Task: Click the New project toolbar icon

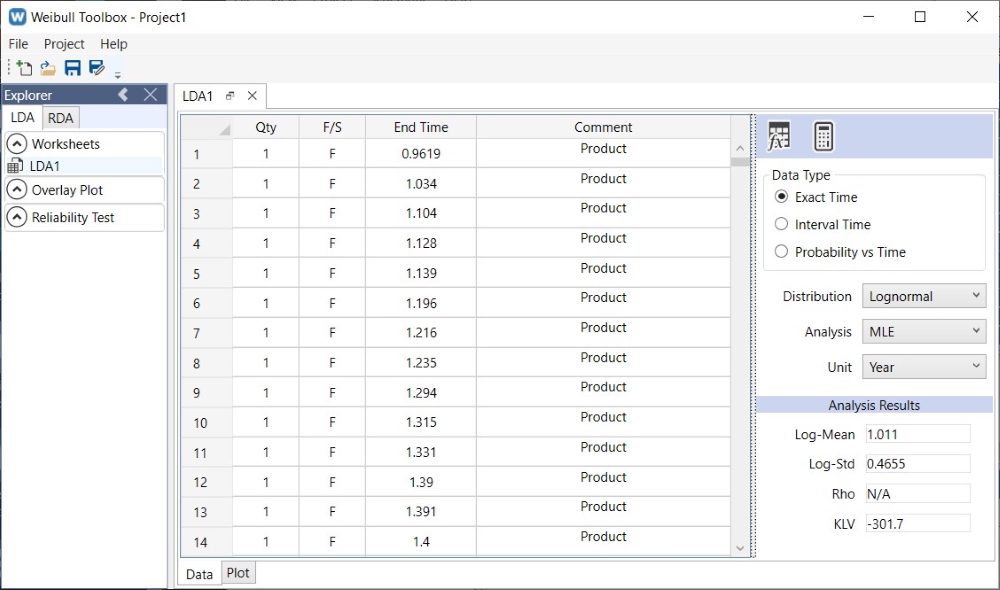Action: click(23, 68)
